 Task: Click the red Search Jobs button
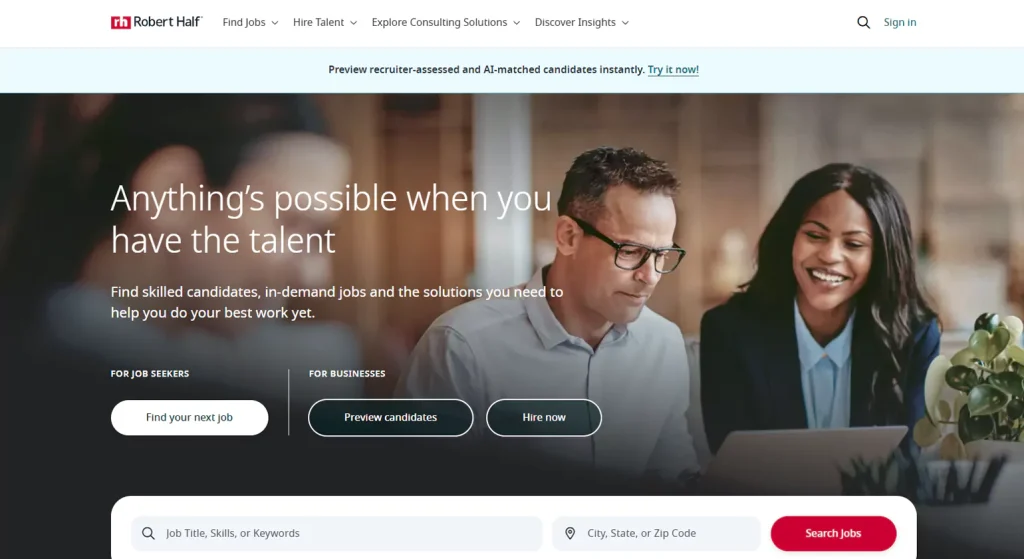pyautogui.click(x=833, y=534)
